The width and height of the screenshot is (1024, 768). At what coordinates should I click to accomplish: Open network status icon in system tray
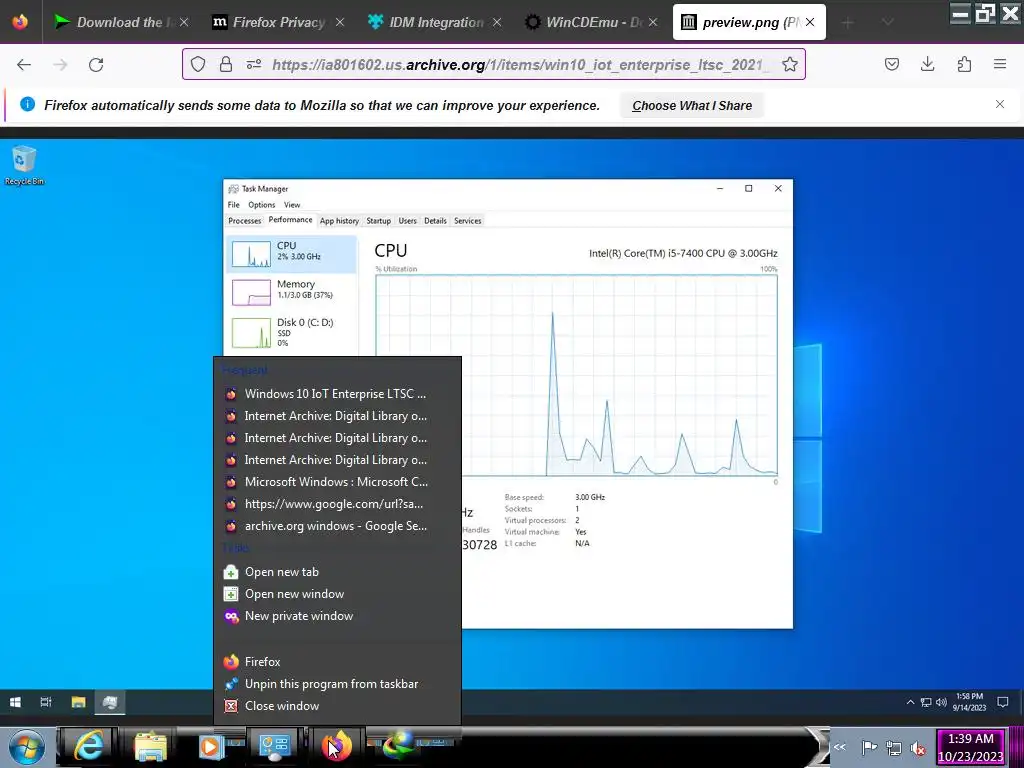[x=894, y=748]
